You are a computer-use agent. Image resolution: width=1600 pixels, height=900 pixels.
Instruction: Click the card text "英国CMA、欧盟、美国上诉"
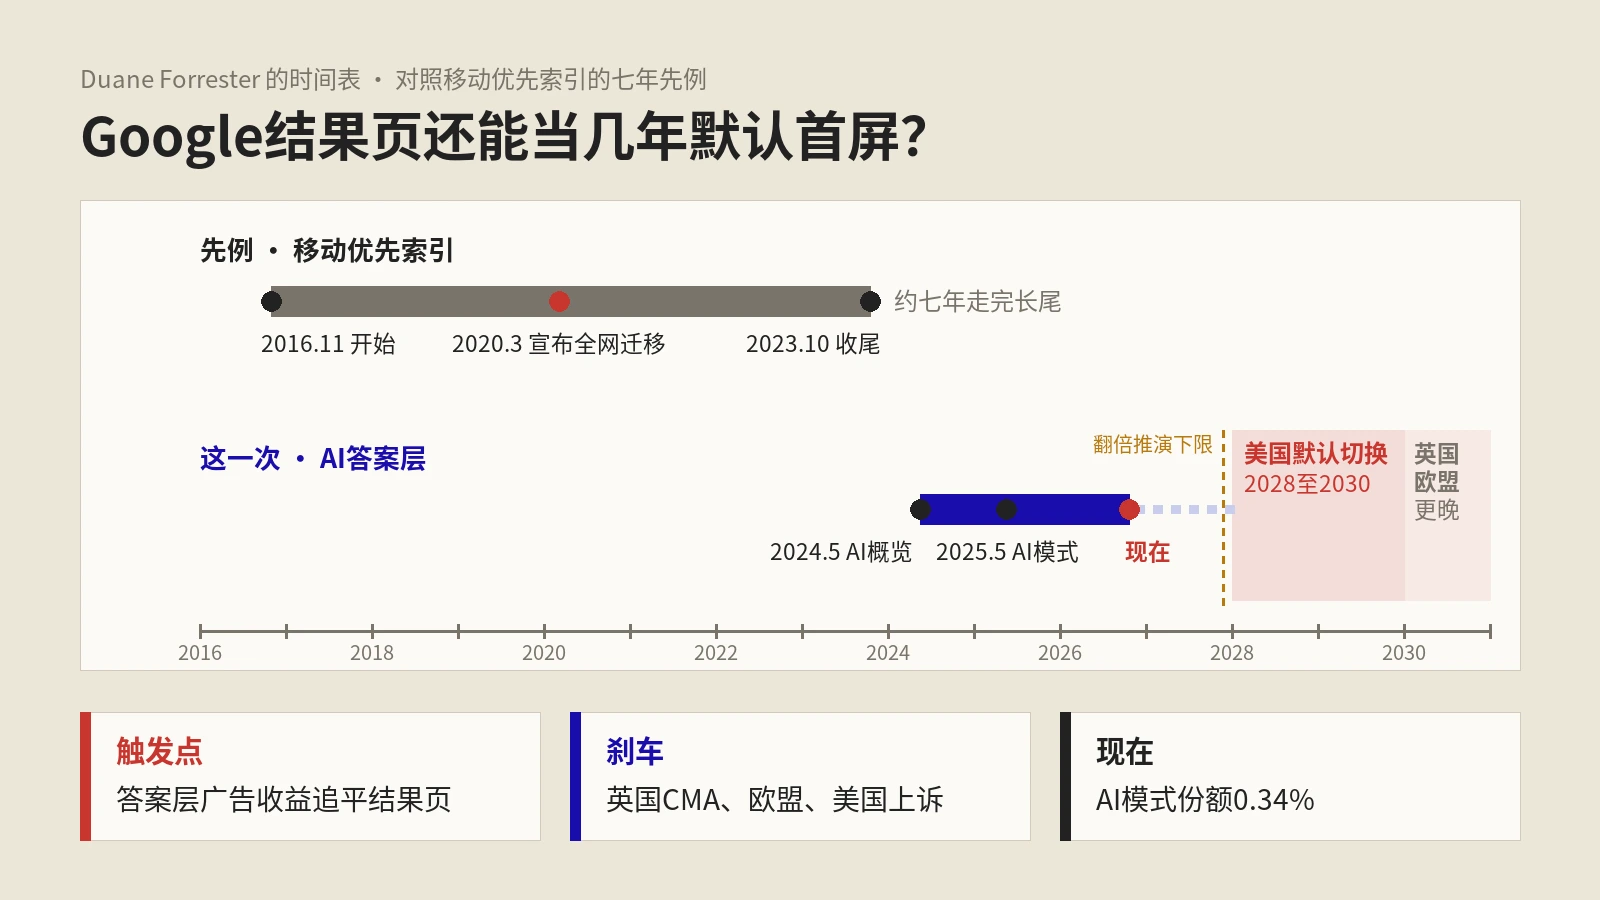[775, 800]
